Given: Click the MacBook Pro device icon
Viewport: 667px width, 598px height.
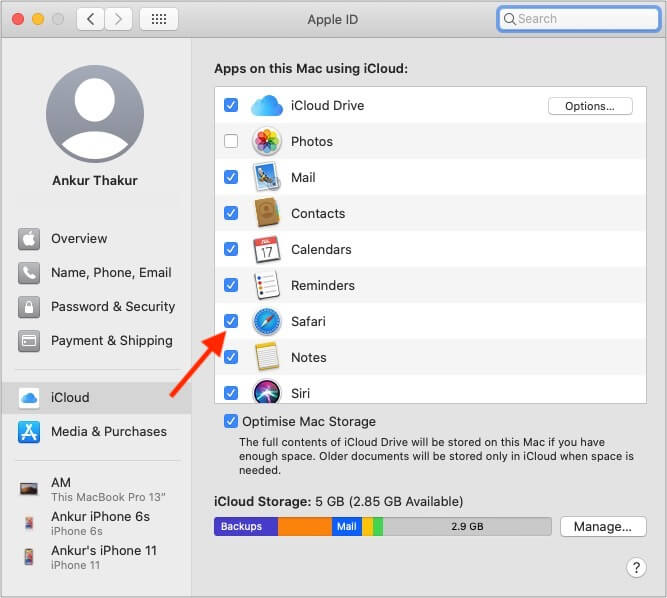Looking at the screenshot, I should (29, 489).
